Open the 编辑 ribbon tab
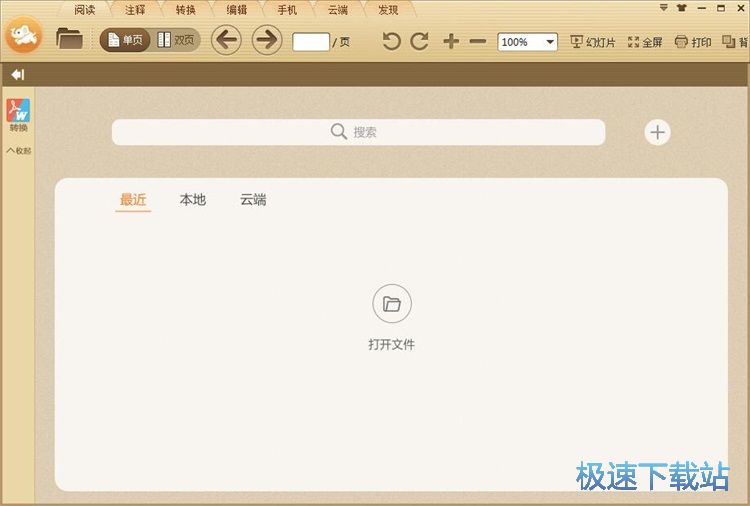Screen dimensions: 750x506 [236, 10]
